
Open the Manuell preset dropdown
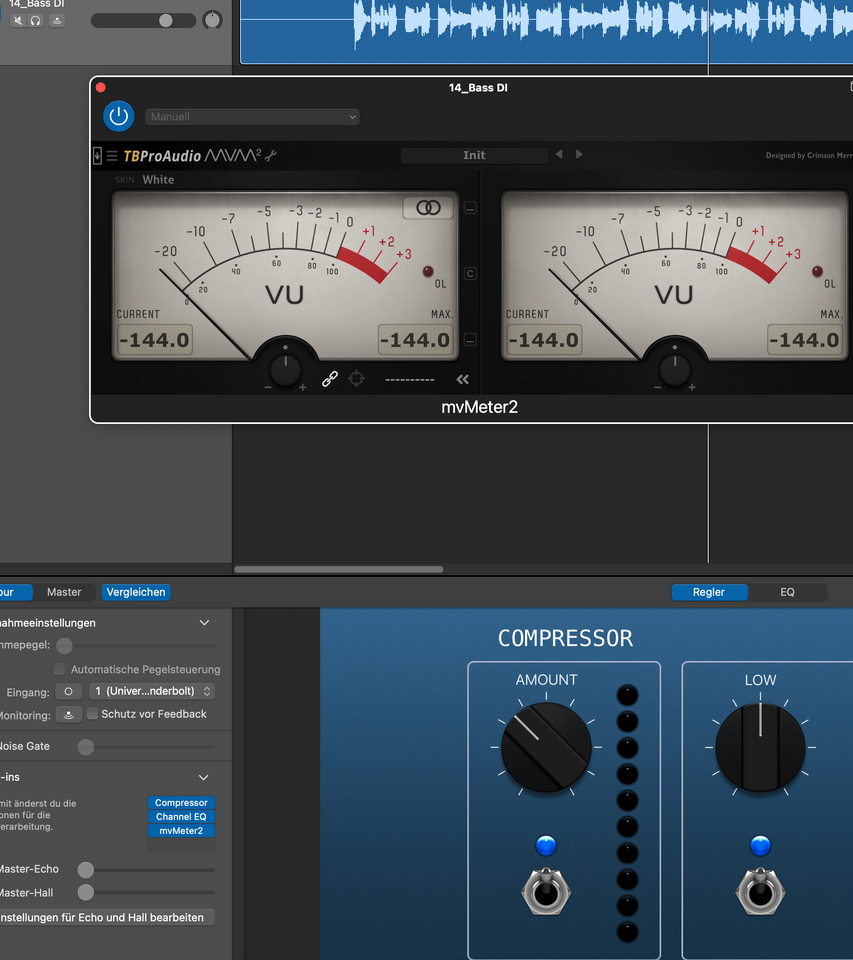coord(252,117)
